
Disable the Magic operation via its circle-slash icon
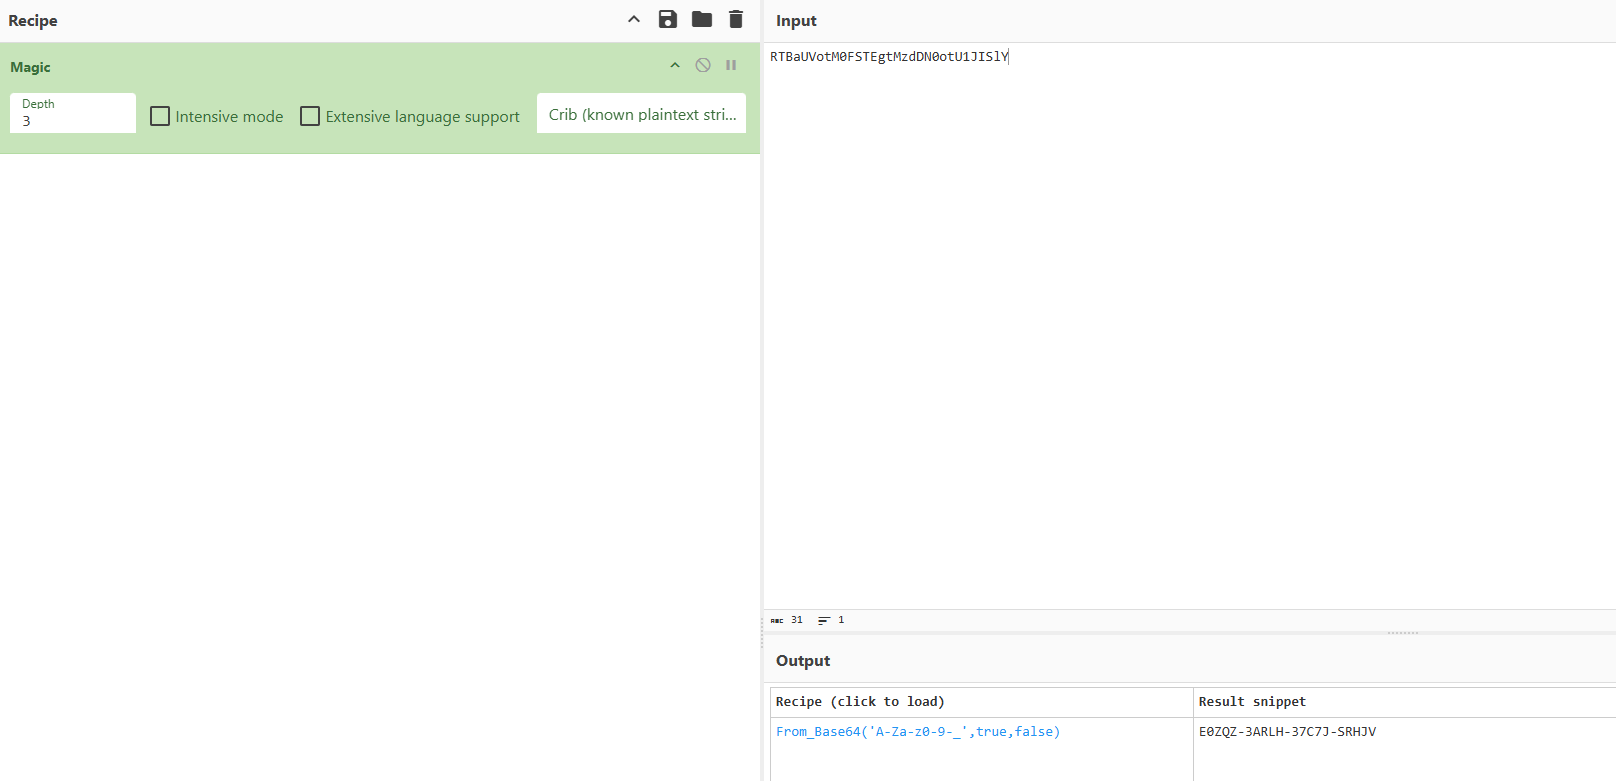point(703,65)
